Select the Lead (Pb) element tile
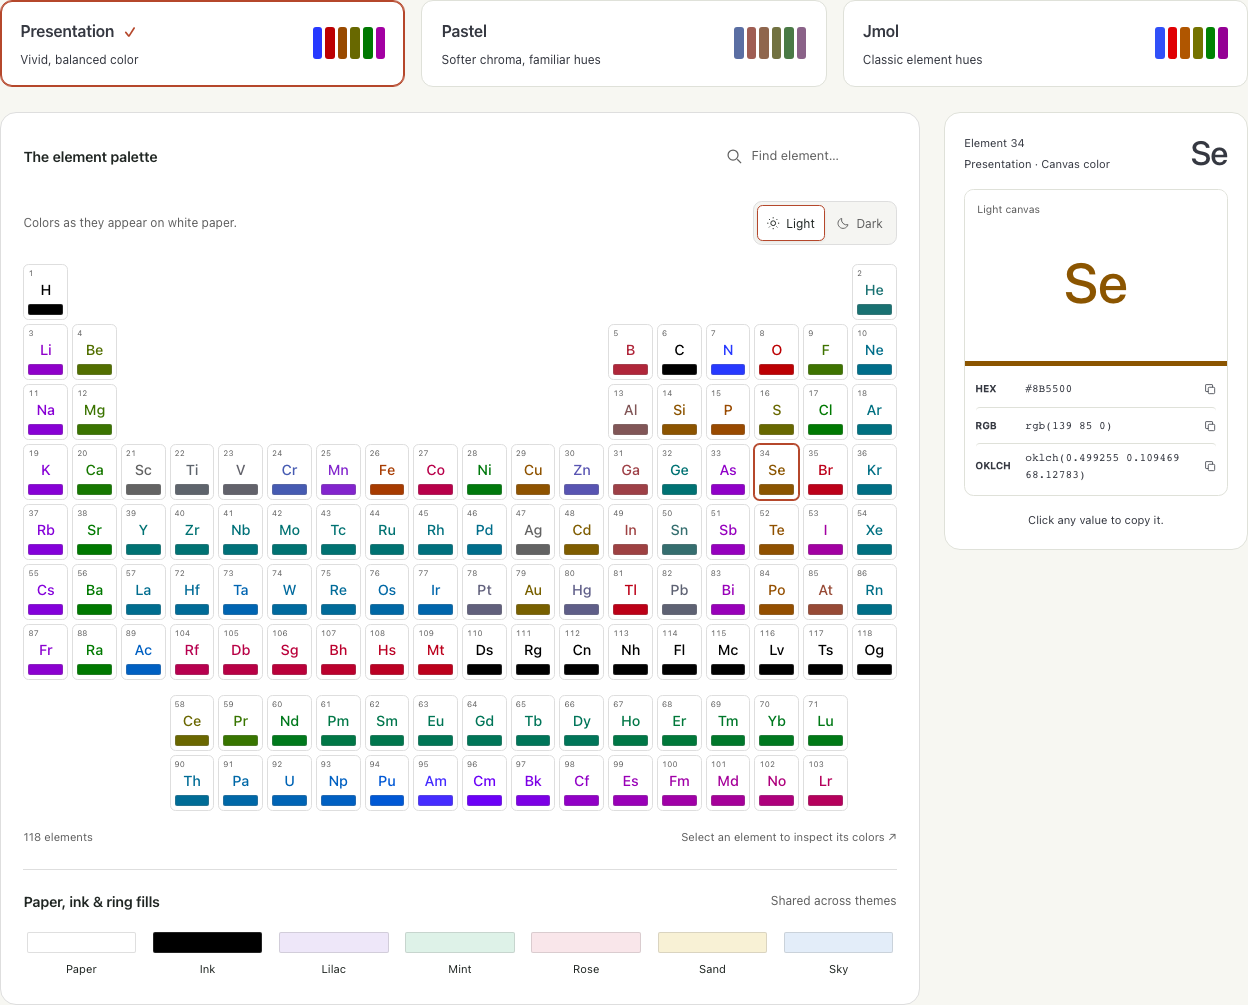Screen dimensions: 1248x1005 tap(679, 591)
